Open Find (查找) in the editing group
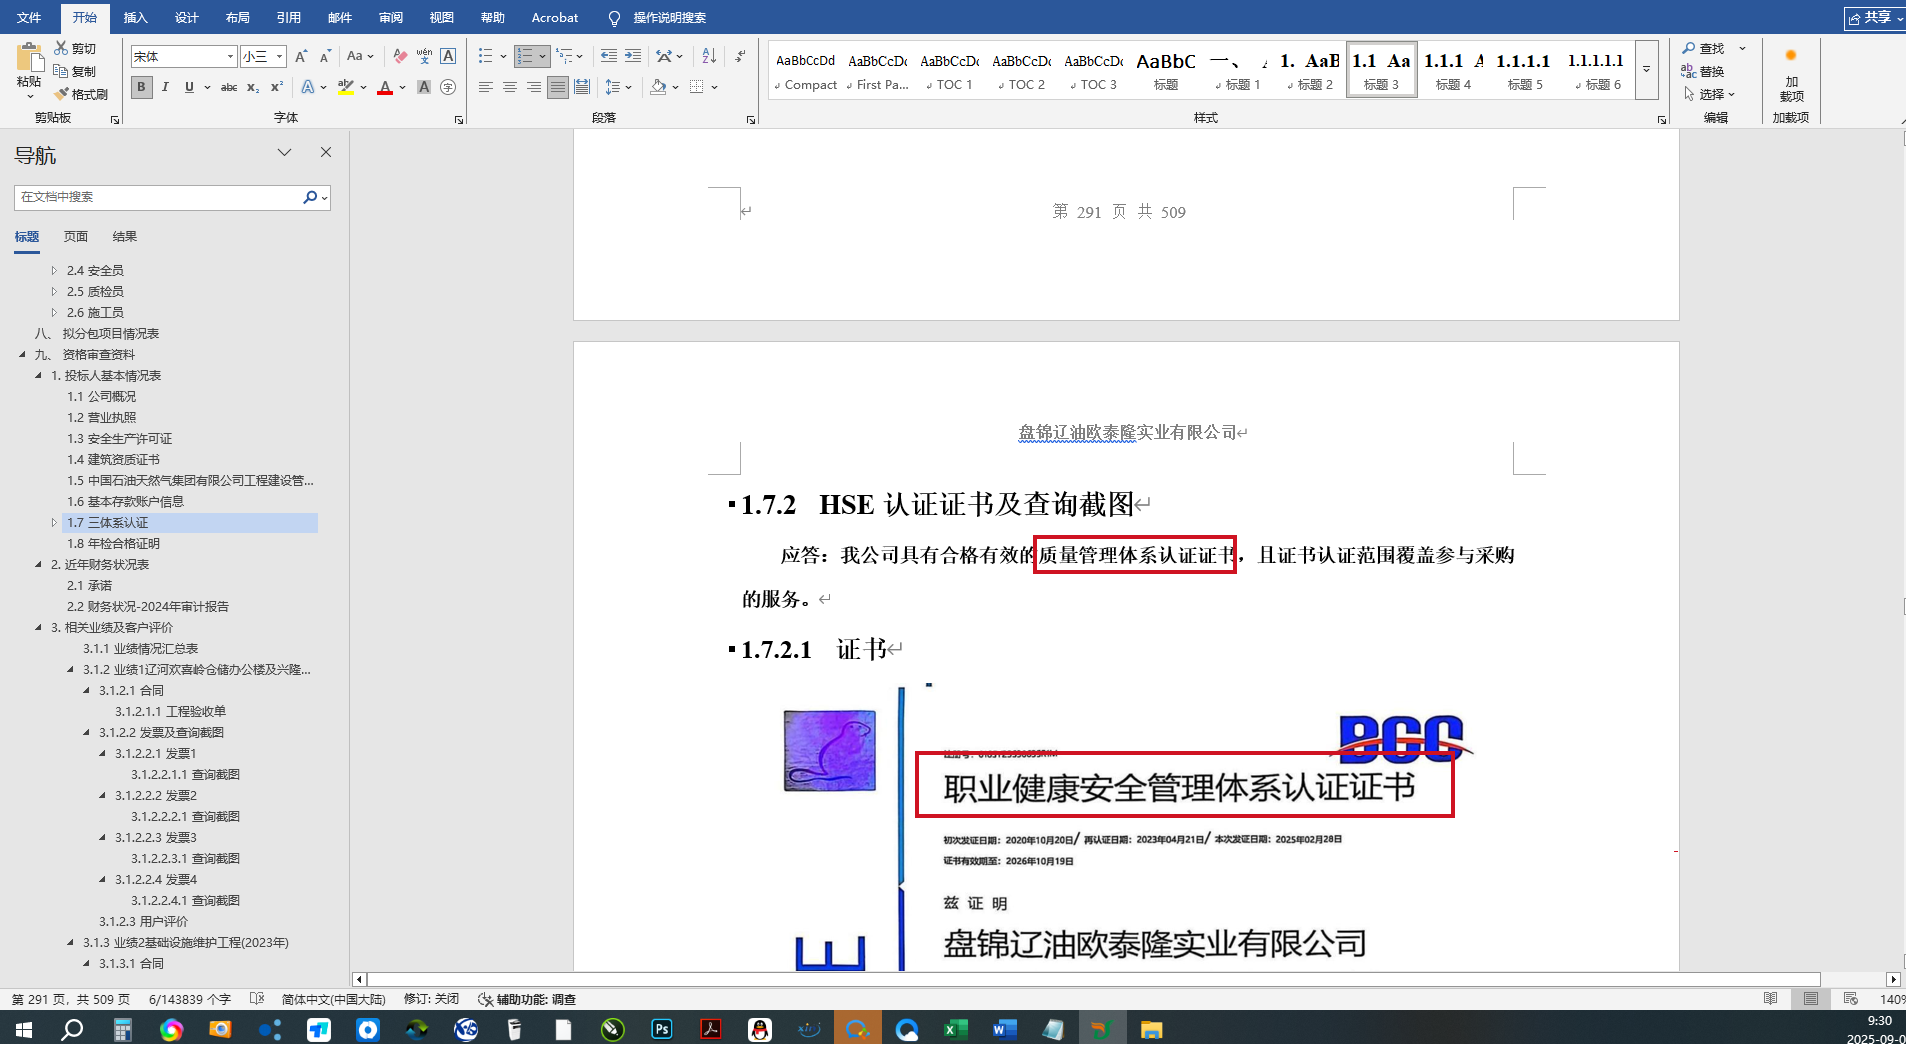 pyautogui.click(x=1703, y=48)
